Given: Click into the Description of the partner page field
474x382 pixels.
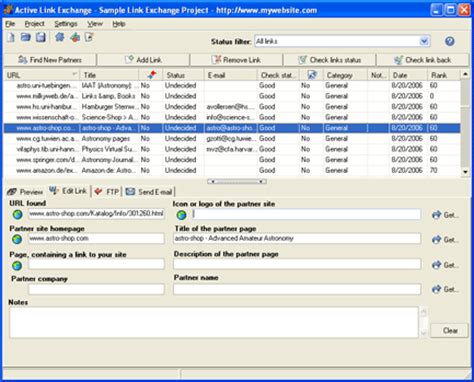Looking at the screenshot, I should (297, 264).
